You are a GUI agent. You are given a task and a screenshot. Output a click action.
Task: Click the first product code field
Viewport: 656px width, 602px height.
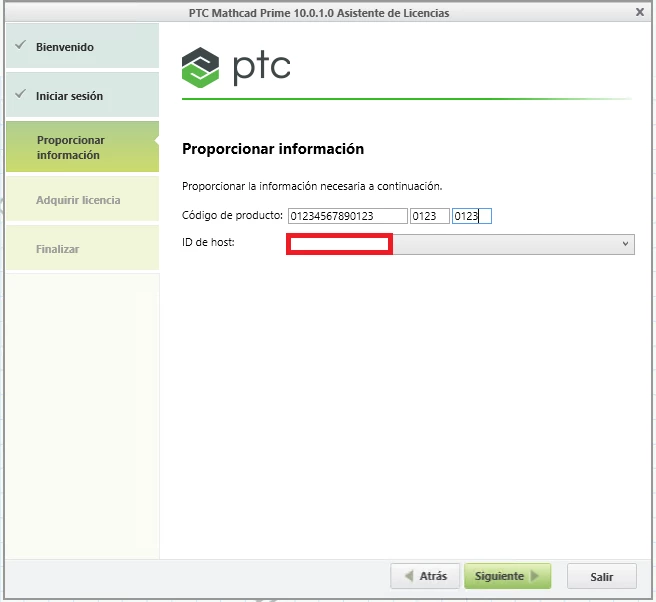pyautogui.click(x=348, y=216)
